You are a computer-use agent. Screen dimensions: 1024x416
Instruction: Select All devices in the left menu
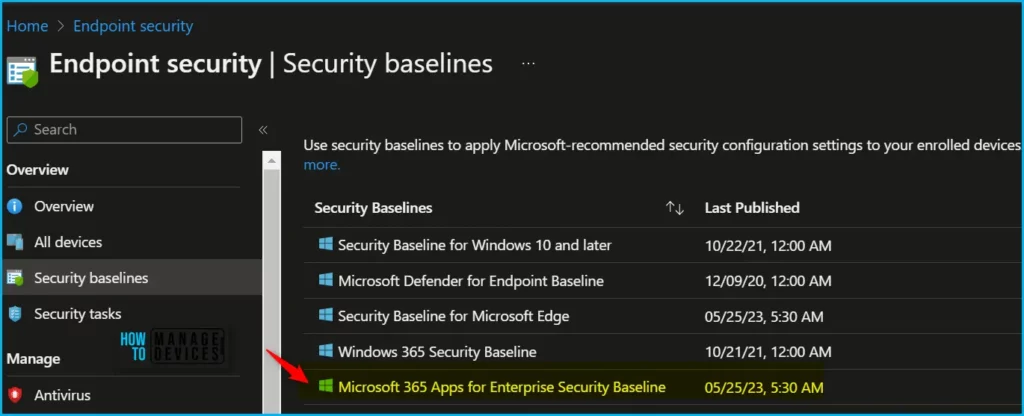point(68,242)
